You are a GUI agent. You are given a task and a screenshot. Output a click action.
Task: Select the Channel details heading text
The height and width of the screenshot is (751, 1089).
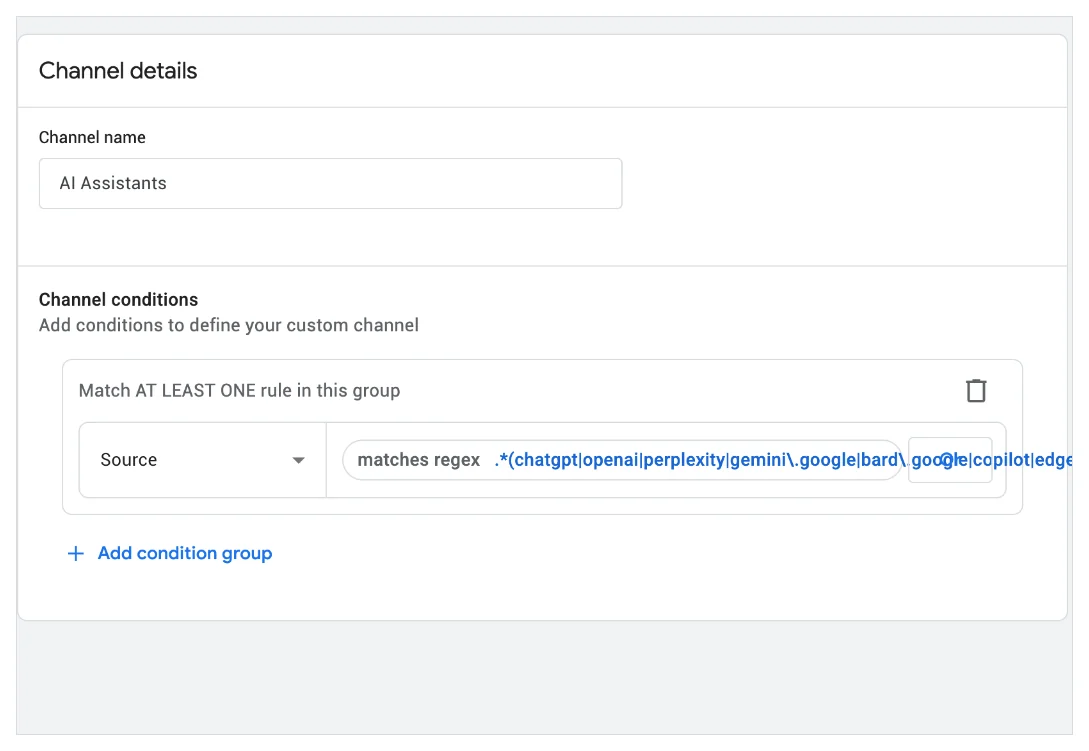point(118,71)
